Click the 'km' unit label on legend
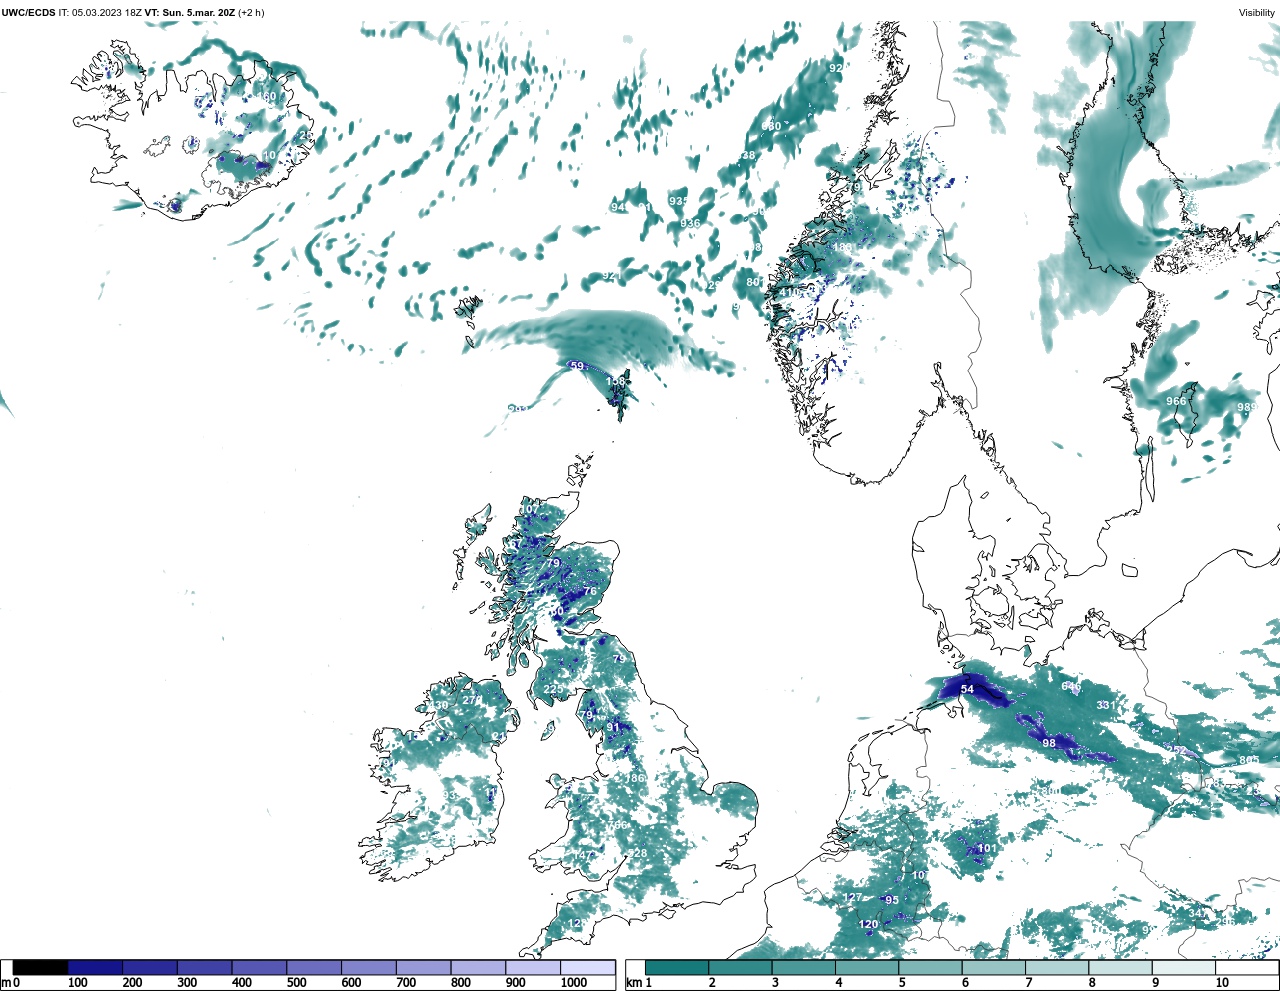 [632, 983]
